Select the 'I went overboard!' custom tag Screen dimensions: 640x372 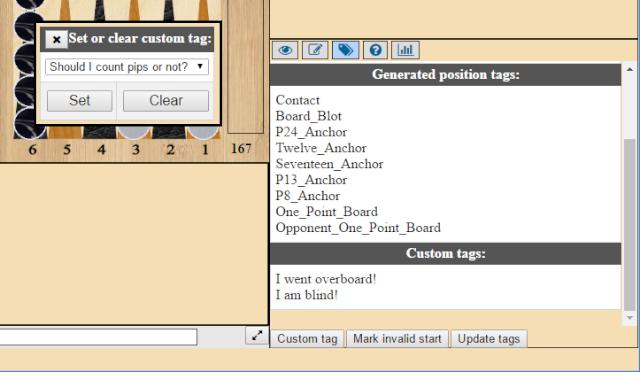click(326, 279)
